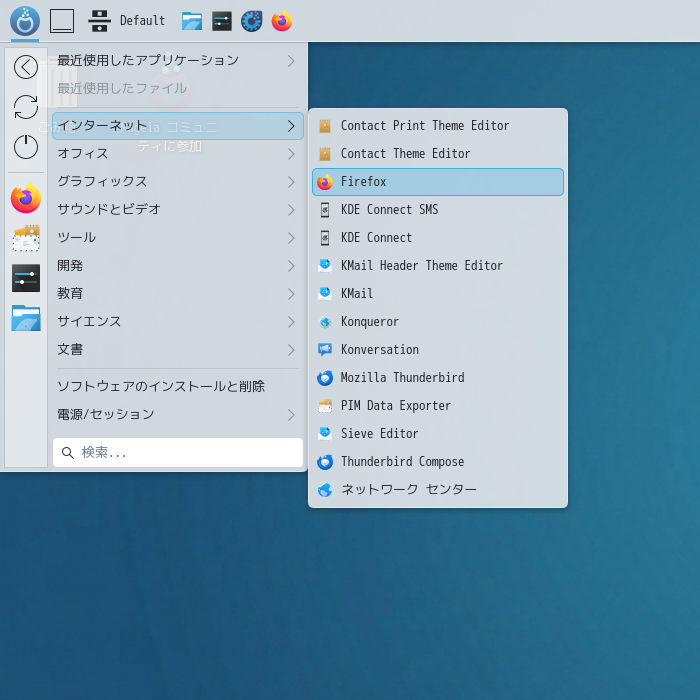Expand the 開発 category
700x700 pixels.
178,266
